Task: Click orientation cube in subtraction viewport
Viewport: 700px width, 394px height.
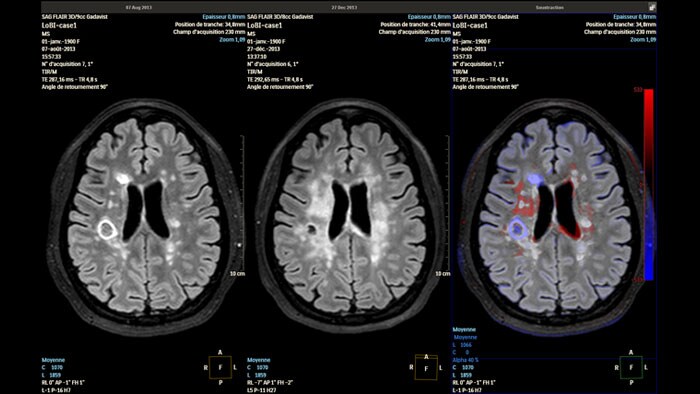Action: click(631, 367)
